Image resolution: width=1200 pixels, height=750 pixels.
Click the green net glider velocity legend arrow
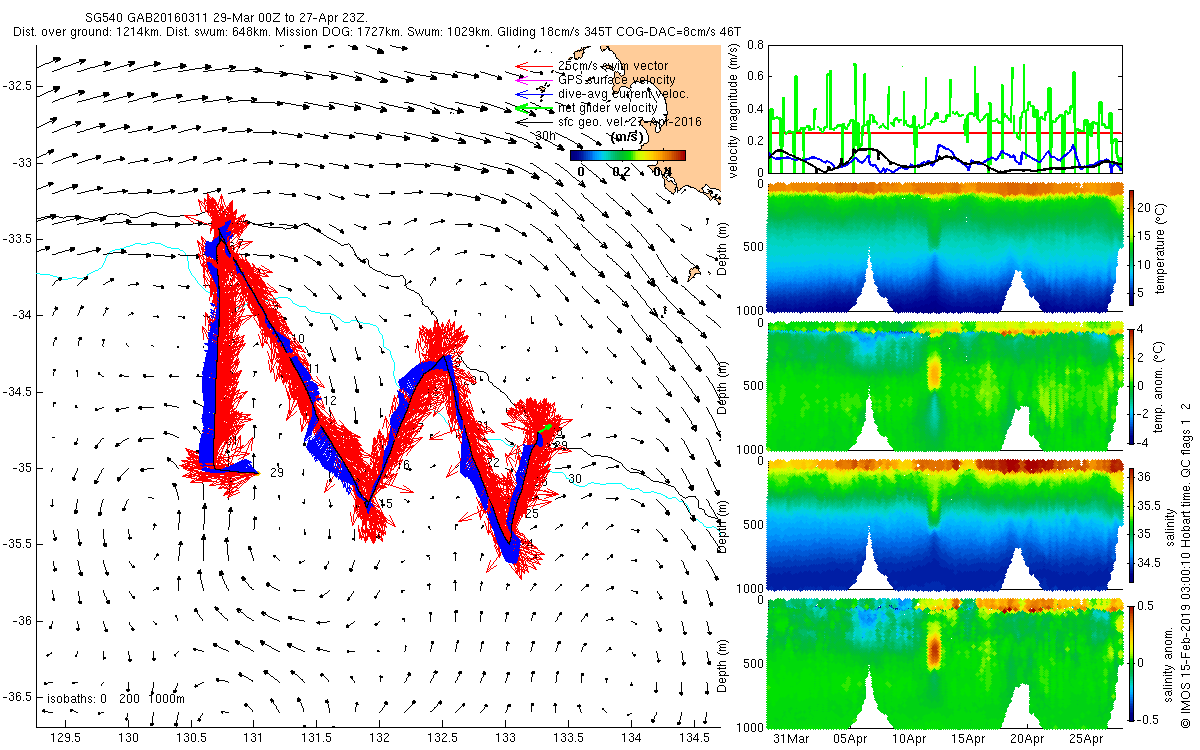pyautogui.click(x=532, y=107)
